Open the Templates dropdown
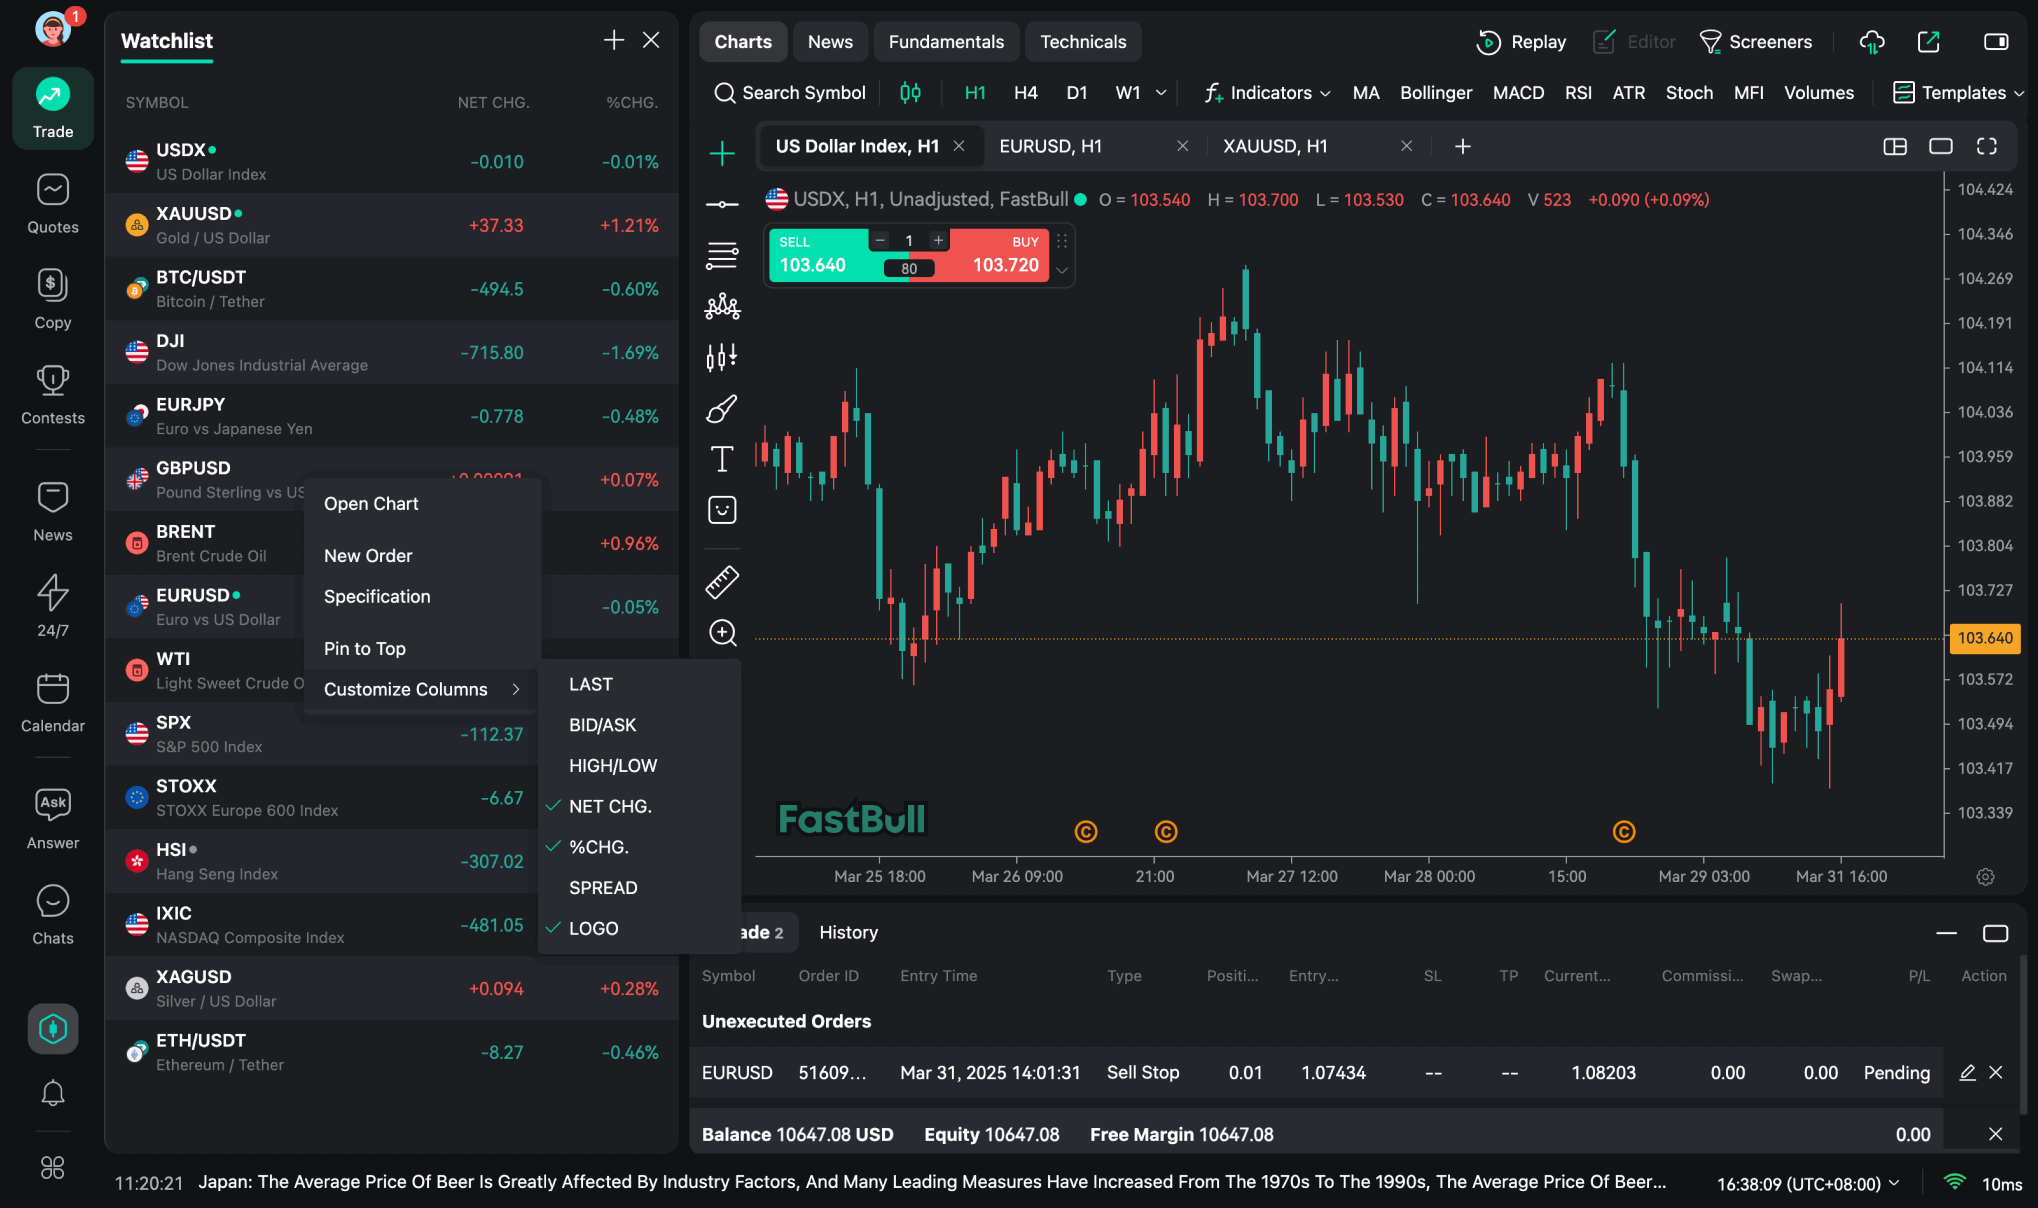The width and height of the screenshot is (2038, 1208). (x=1958, y=93)
